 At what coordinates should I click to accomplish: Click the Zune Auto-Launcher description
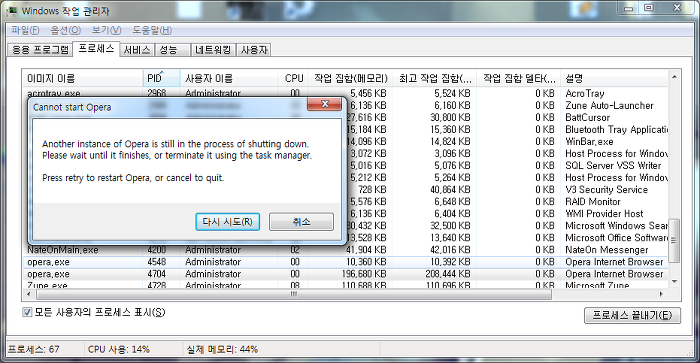pos(609,106)
